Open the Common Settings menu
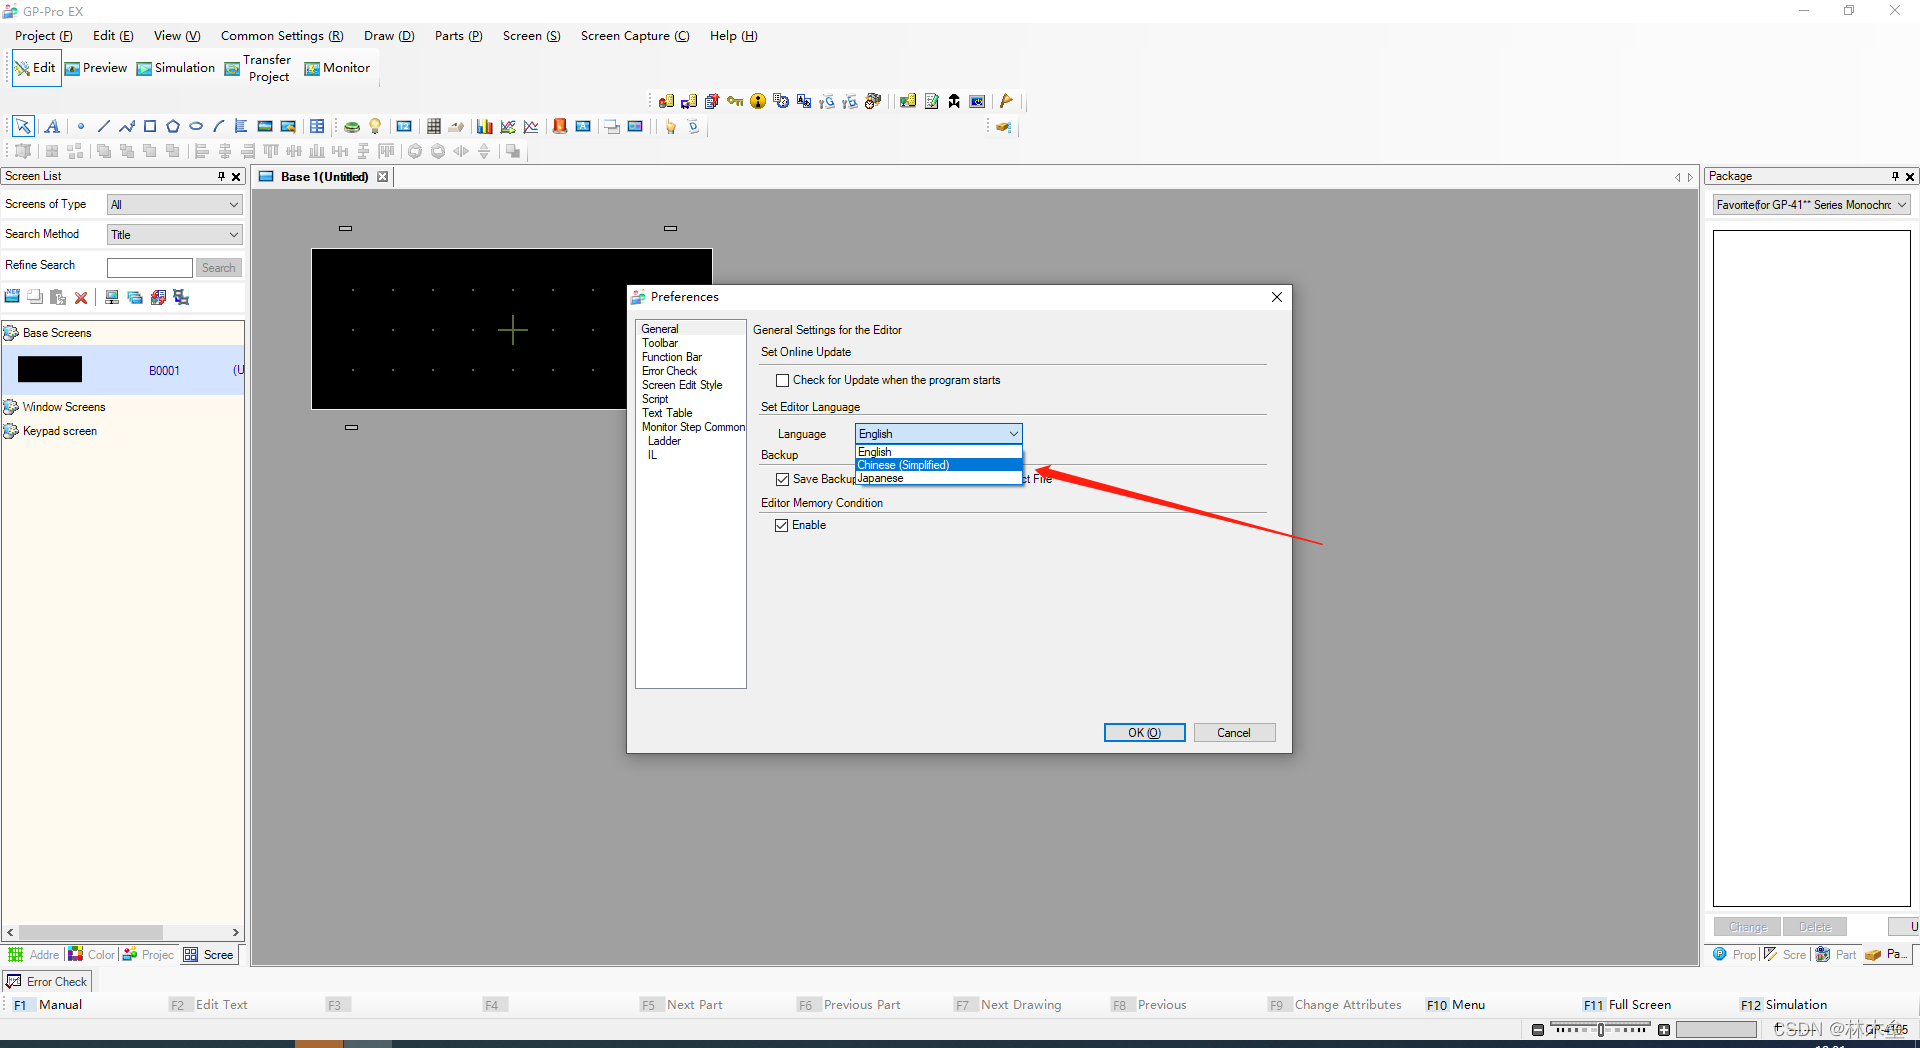Screen dimensions: 1920x1048 pyautogui.click(x=282, y=36)
